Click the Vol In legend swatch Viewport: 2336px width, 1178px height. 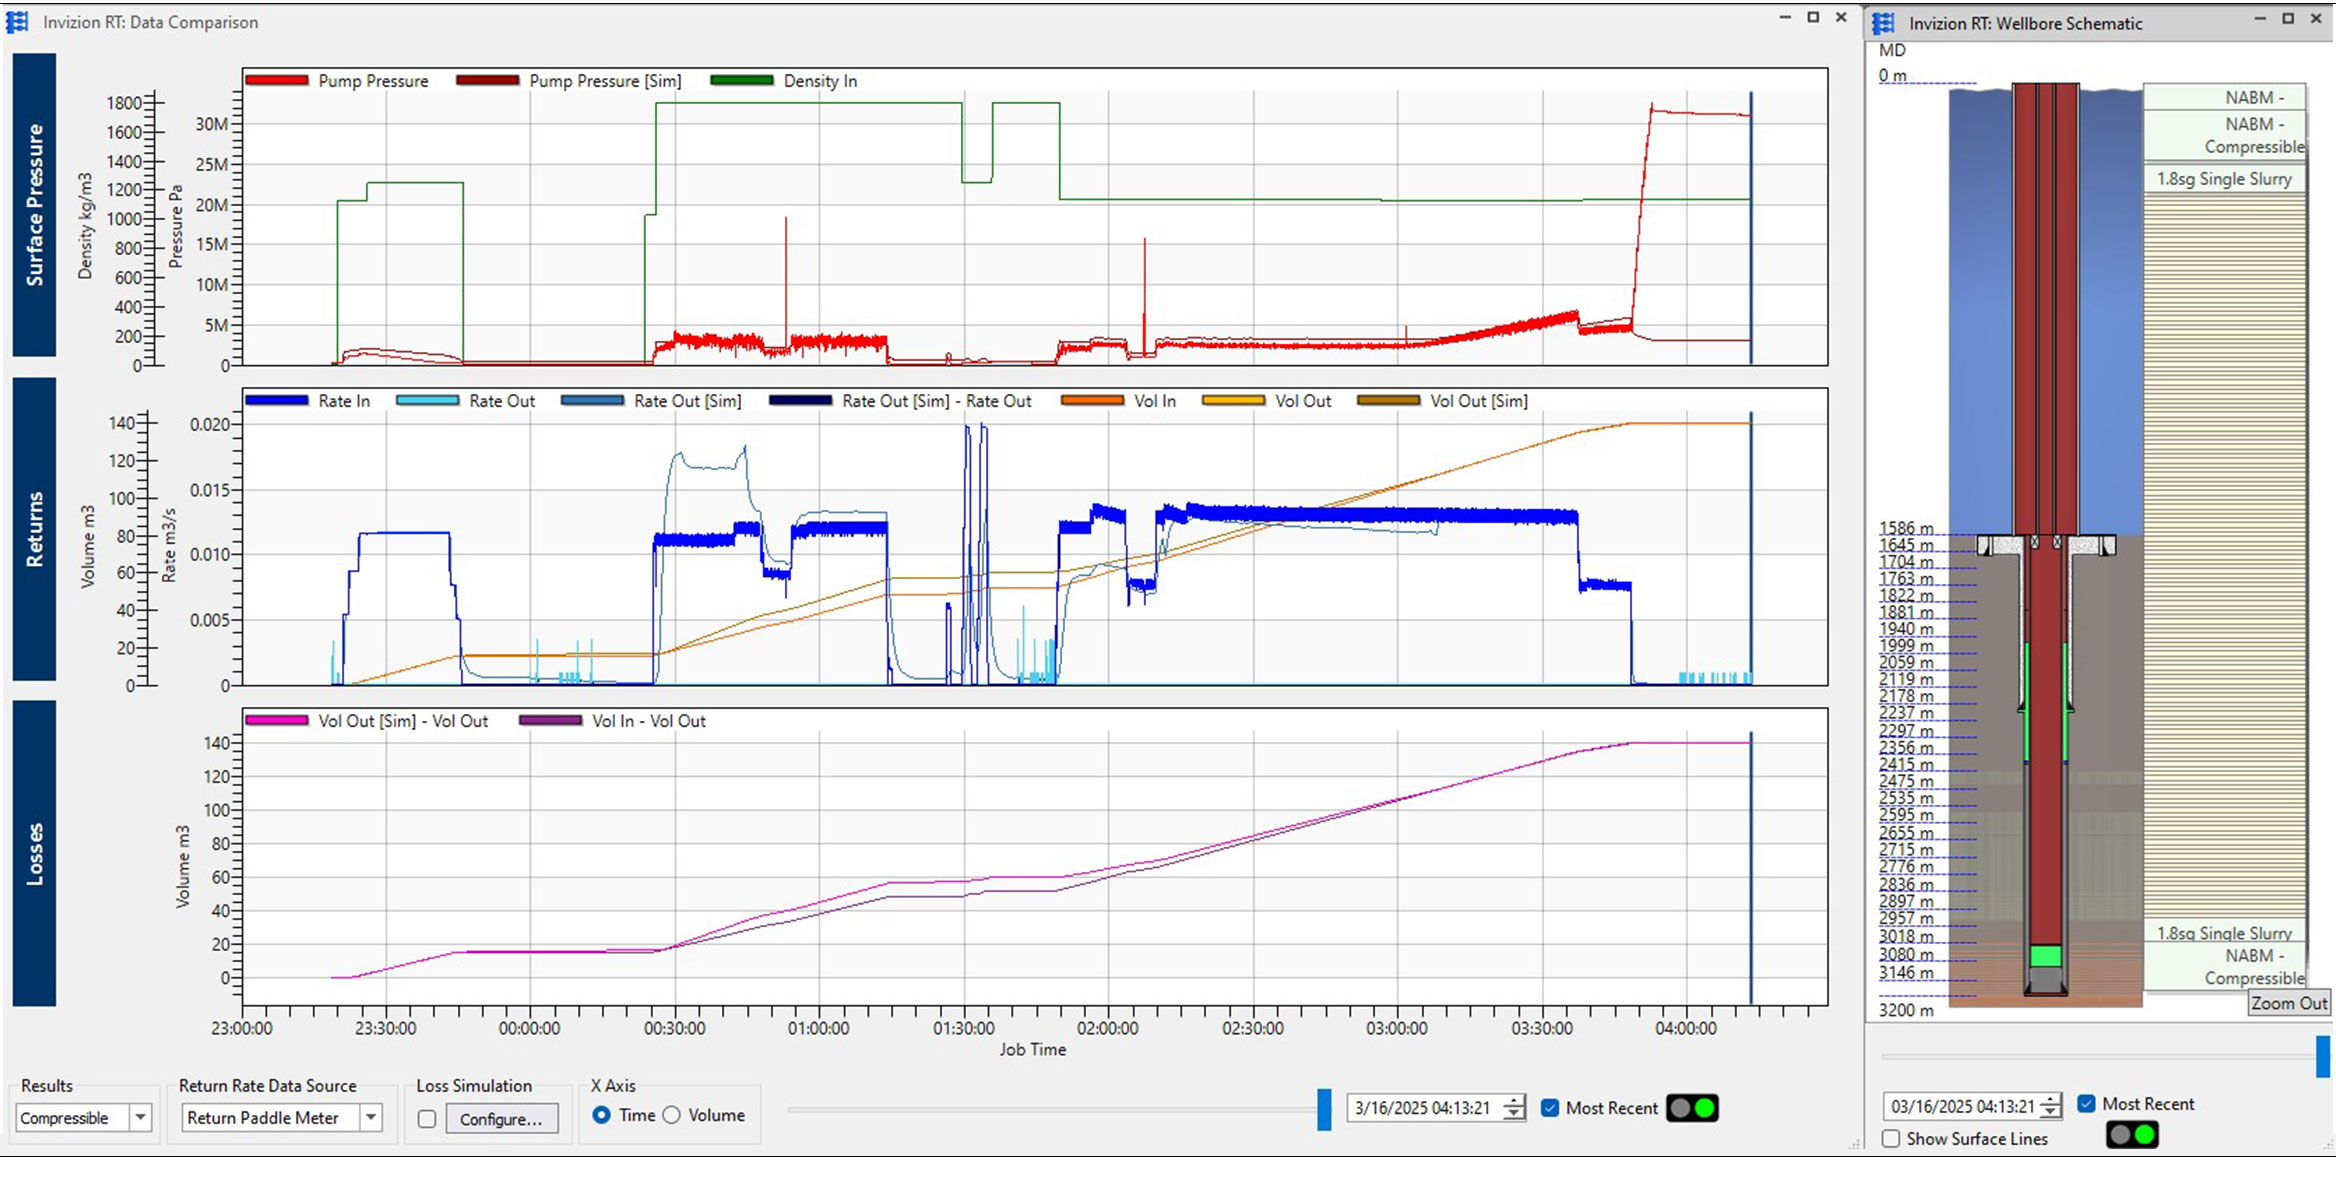click(1093, 400)
